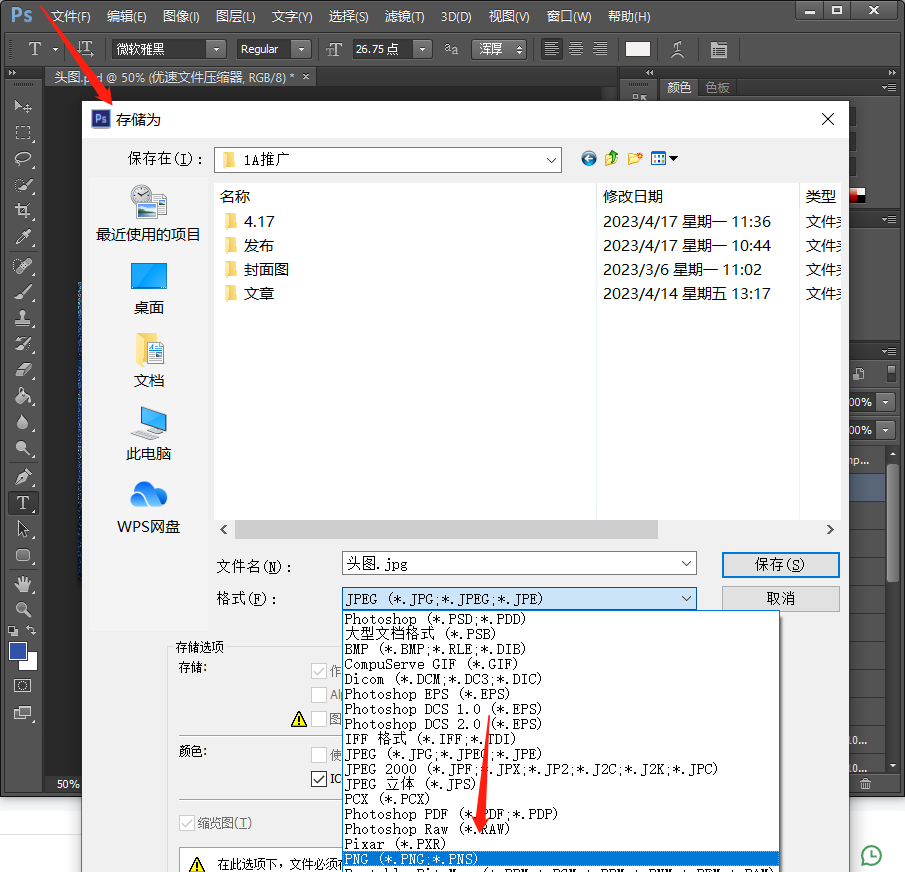Screen dimensions: 905x872
Task: Open WPS网盘 location in sidebar
Action: 148,507
